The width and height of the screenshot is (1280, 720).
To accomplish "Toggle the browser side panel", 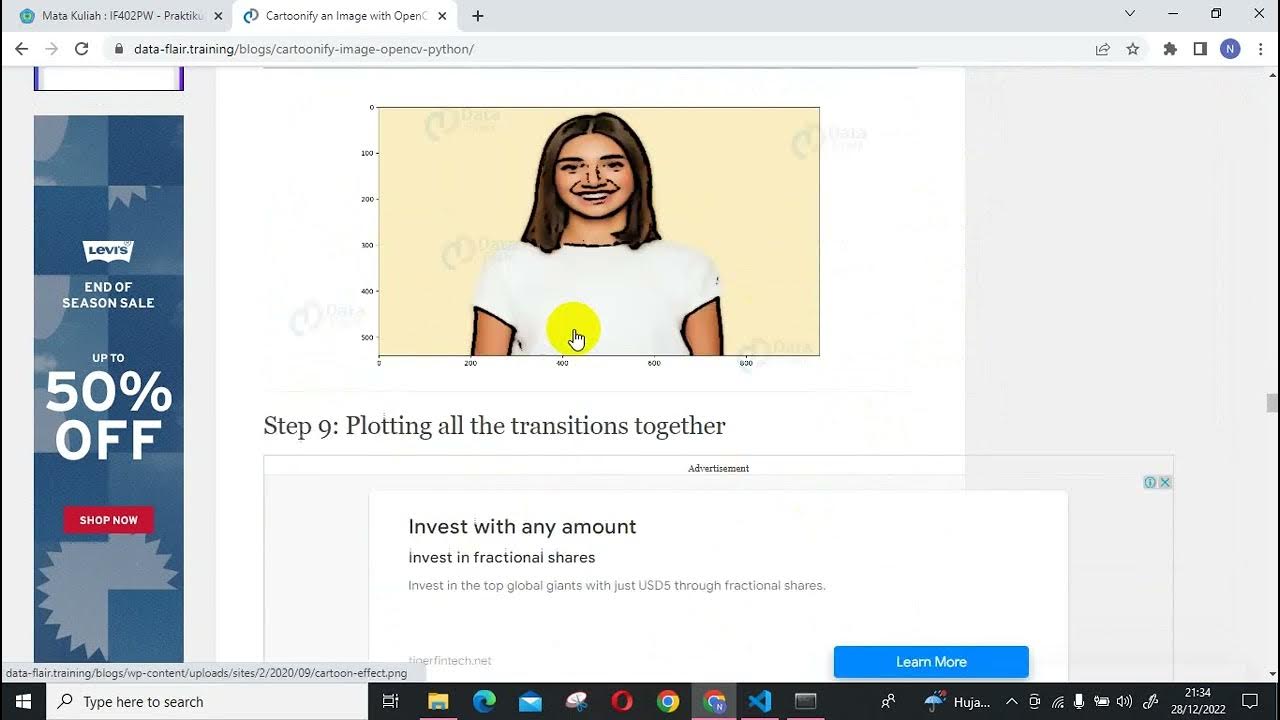I will (1200, 49).
